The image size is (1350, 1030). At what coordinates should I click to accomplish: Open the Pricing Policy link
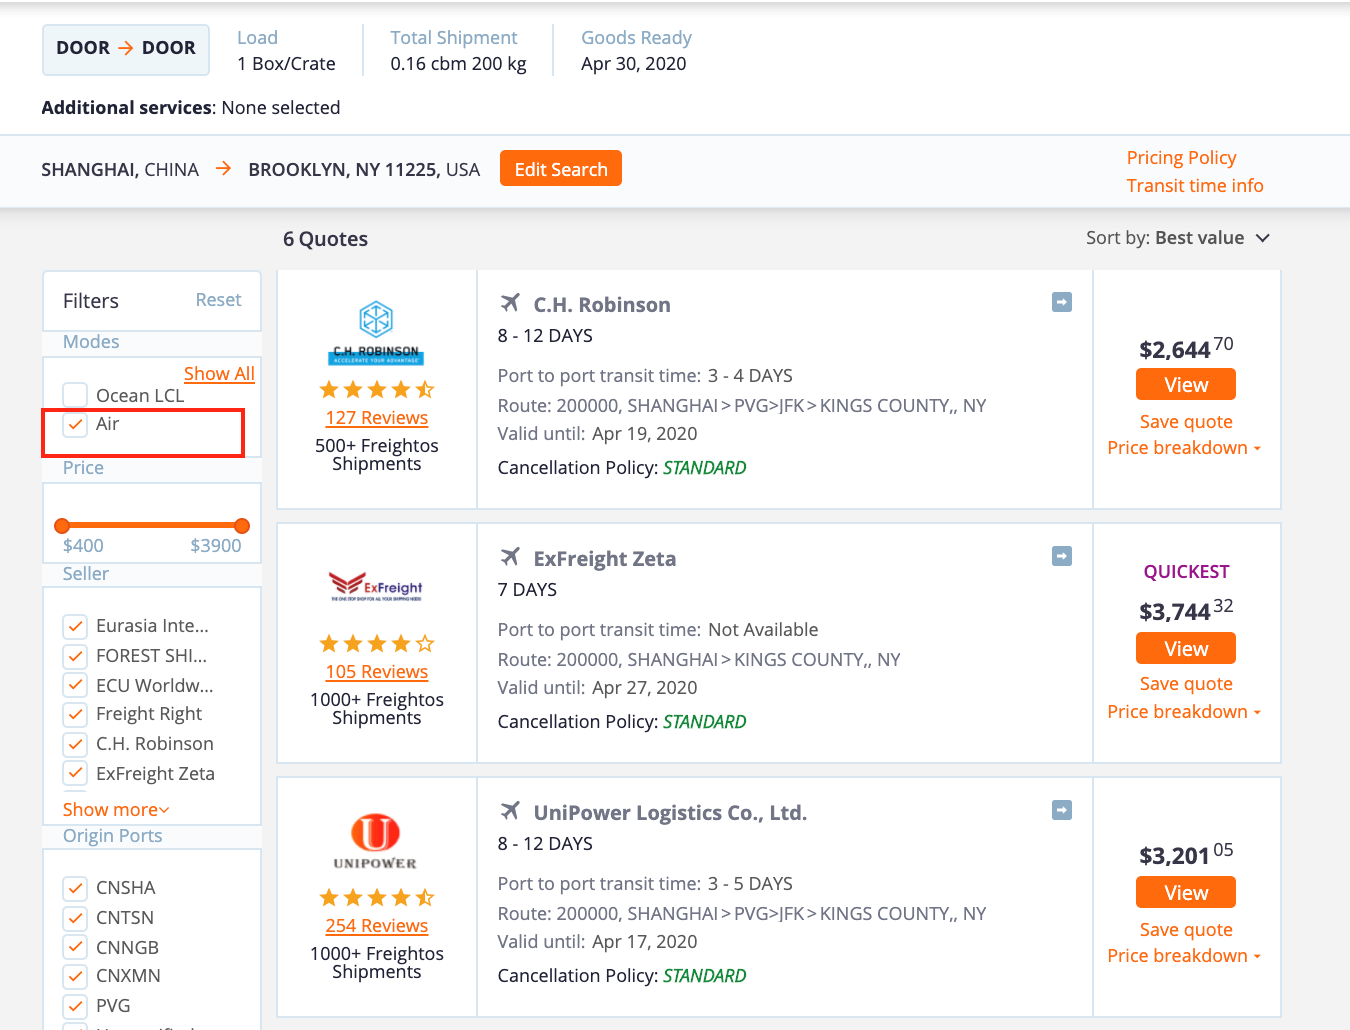(1181, 158)
